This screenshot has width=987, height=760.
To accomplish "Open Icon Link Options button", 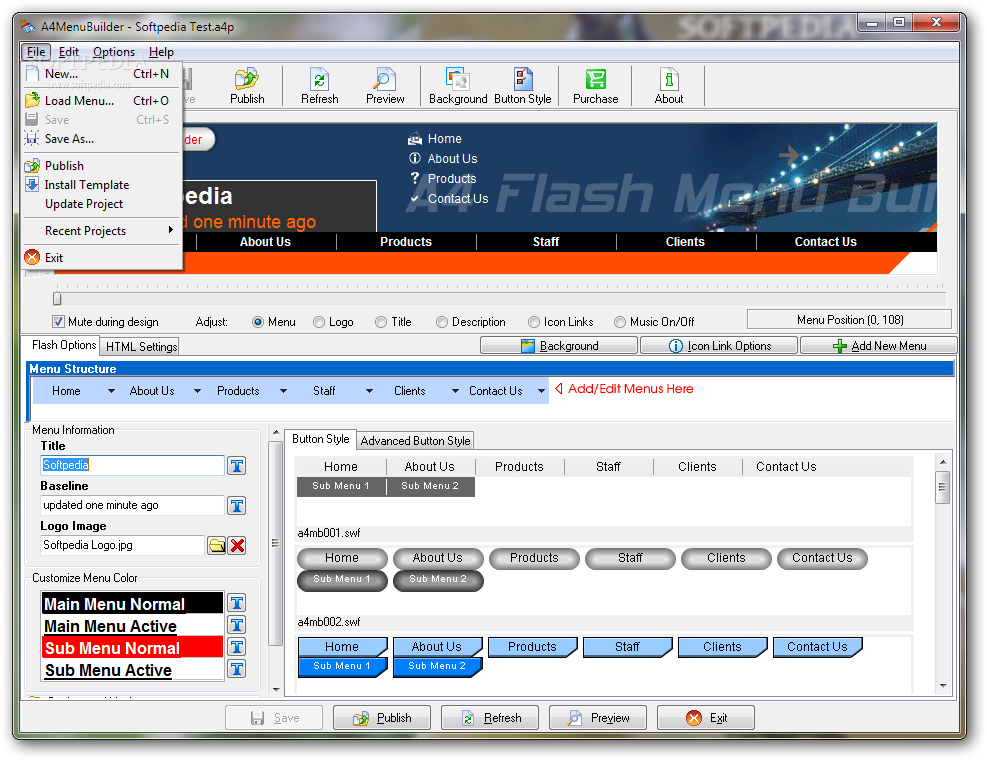I will point(719,346).
